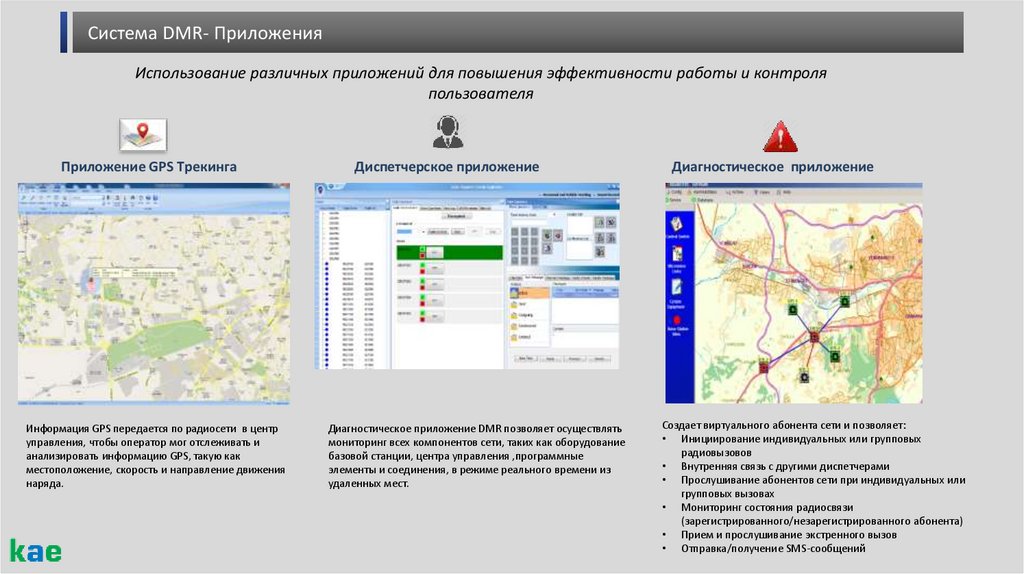The height and width of the screenshot is (574, 1024).
Task: Click heading 'Диспетчерское приложение'
Action: [447, 167]
